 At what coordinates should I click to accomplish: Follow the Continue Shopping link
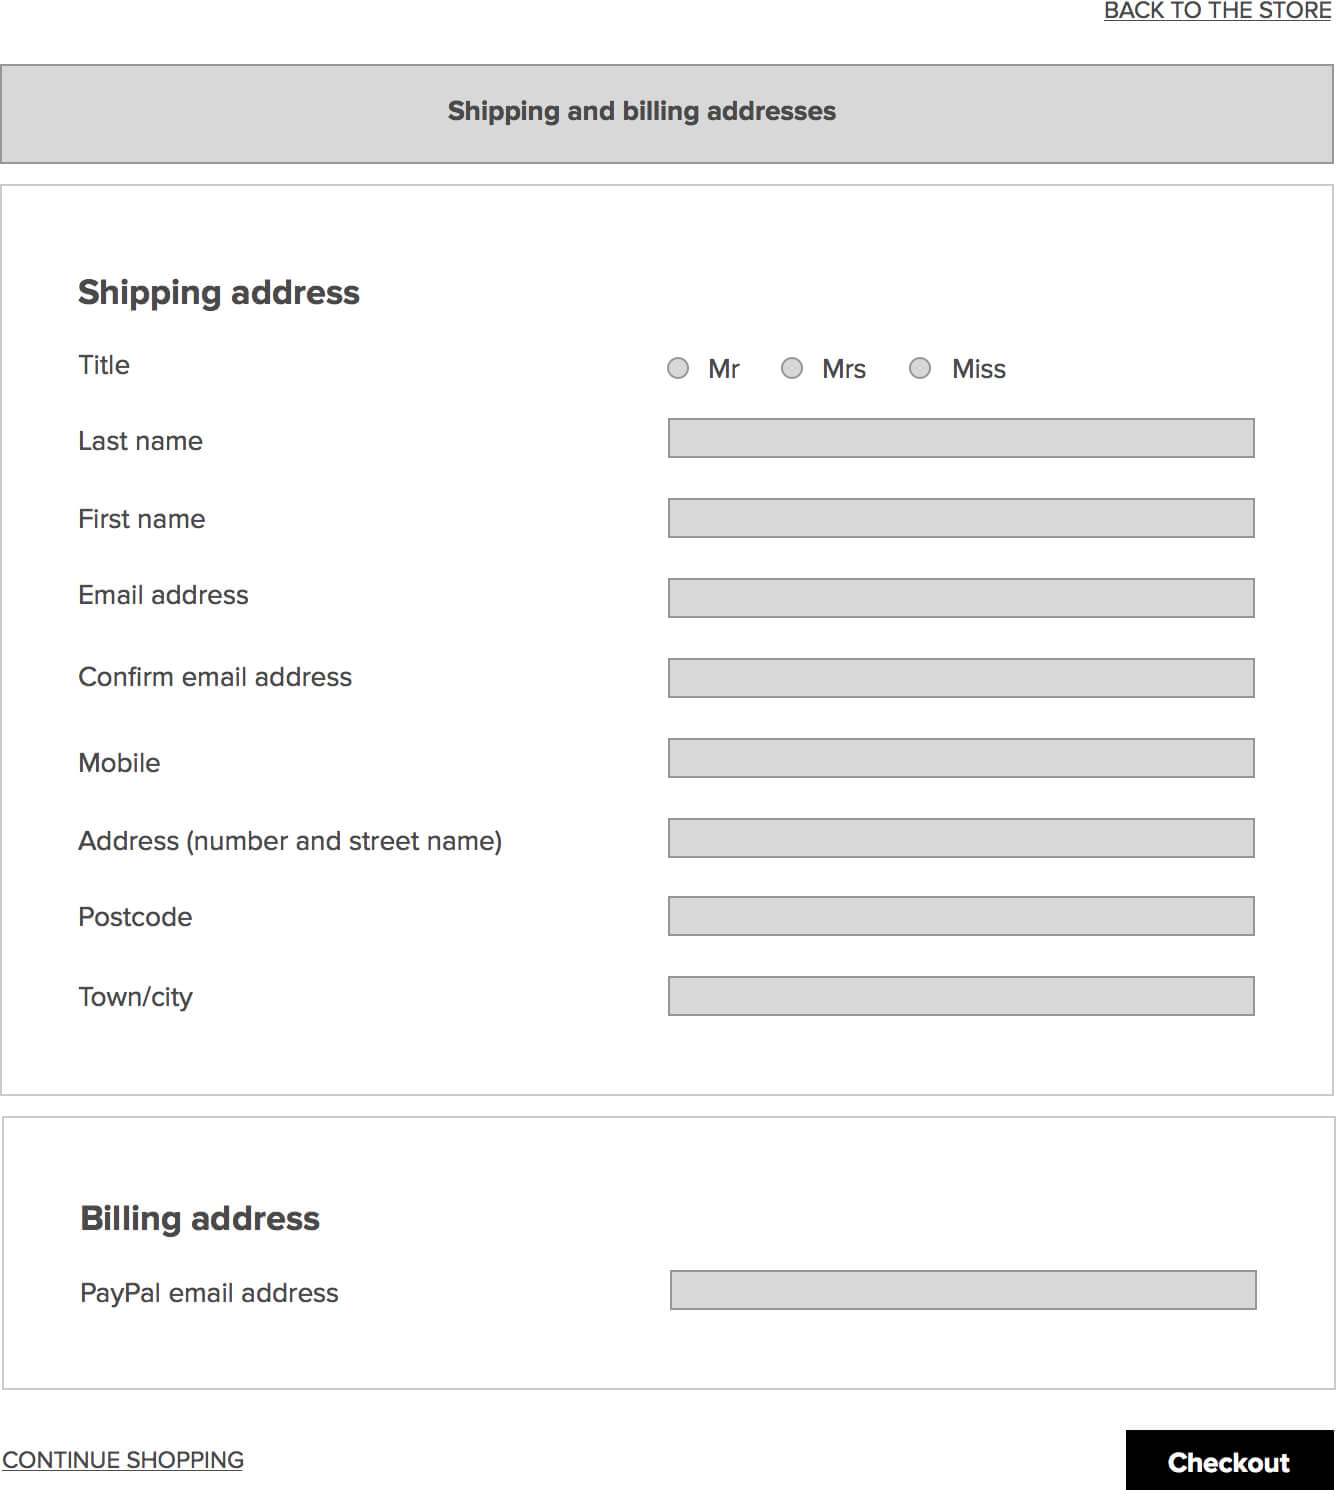point(123,1460)
